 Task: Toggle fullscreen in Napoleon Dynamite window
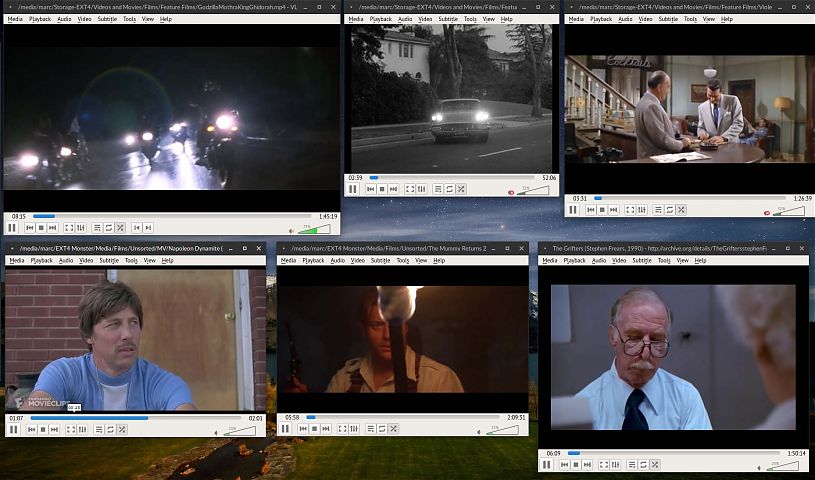(x=71, y=430)
